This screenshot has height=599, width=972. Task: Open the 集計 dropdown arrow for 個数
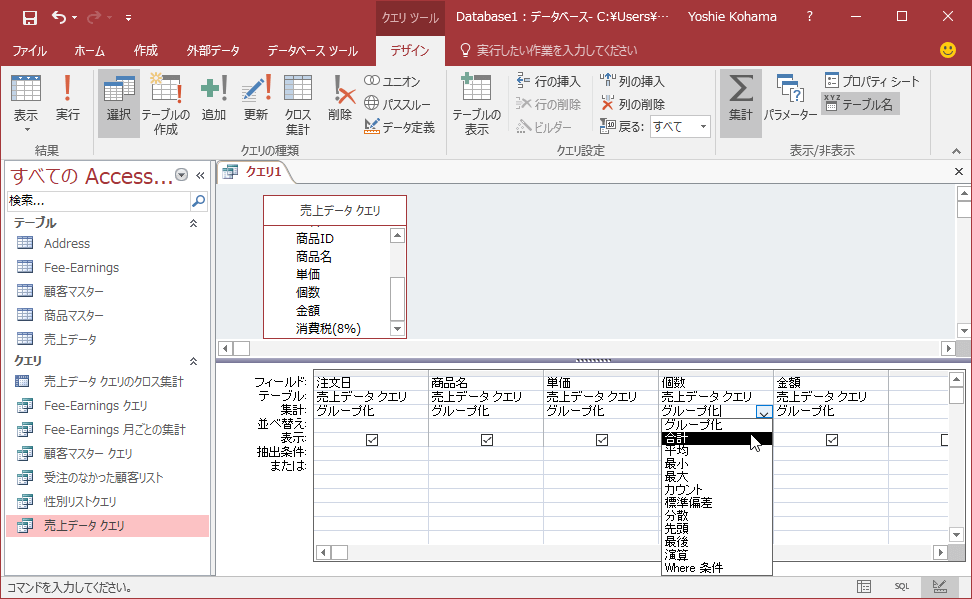coord(764,412)
